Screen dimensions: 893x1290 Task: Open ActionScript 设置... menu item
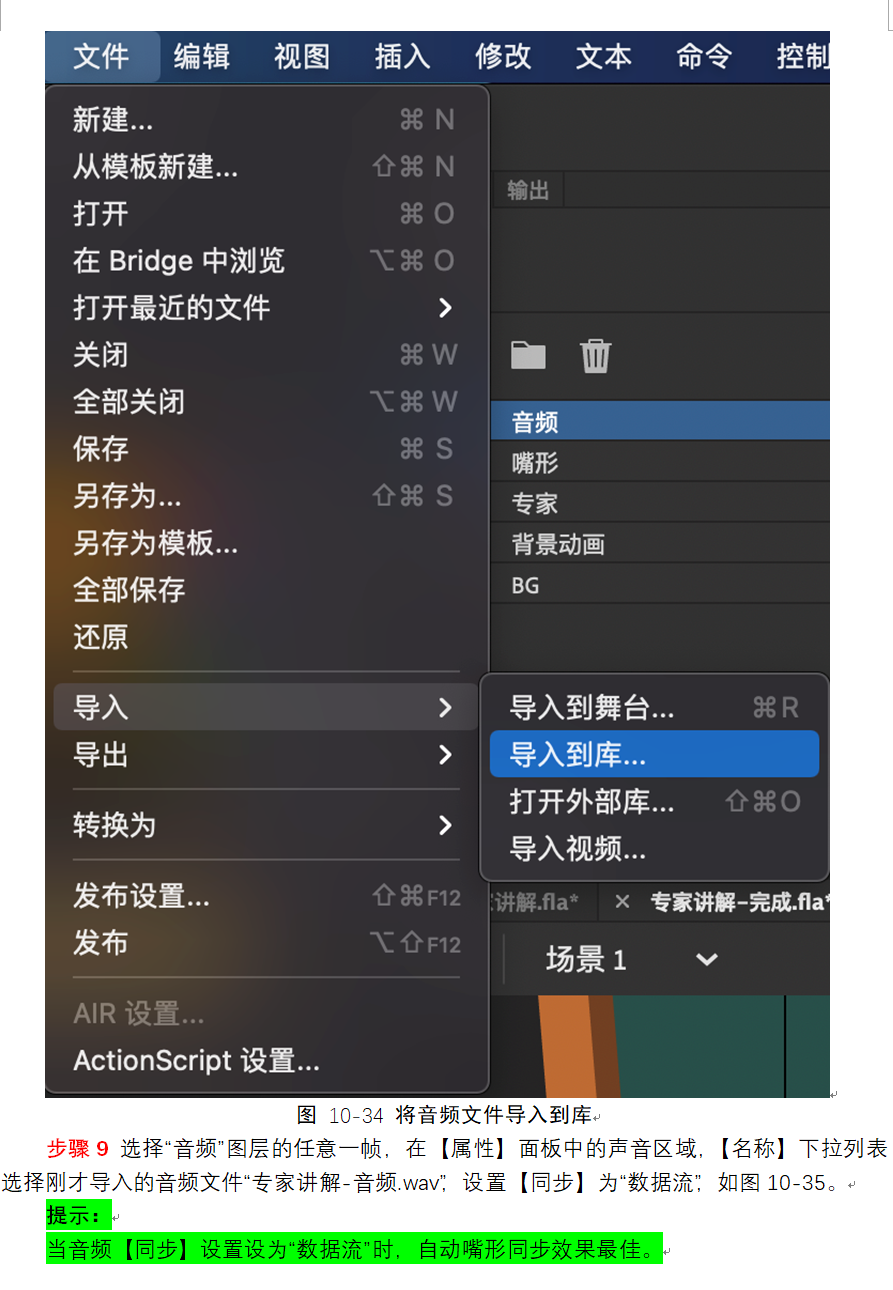tap(196, 1060)
